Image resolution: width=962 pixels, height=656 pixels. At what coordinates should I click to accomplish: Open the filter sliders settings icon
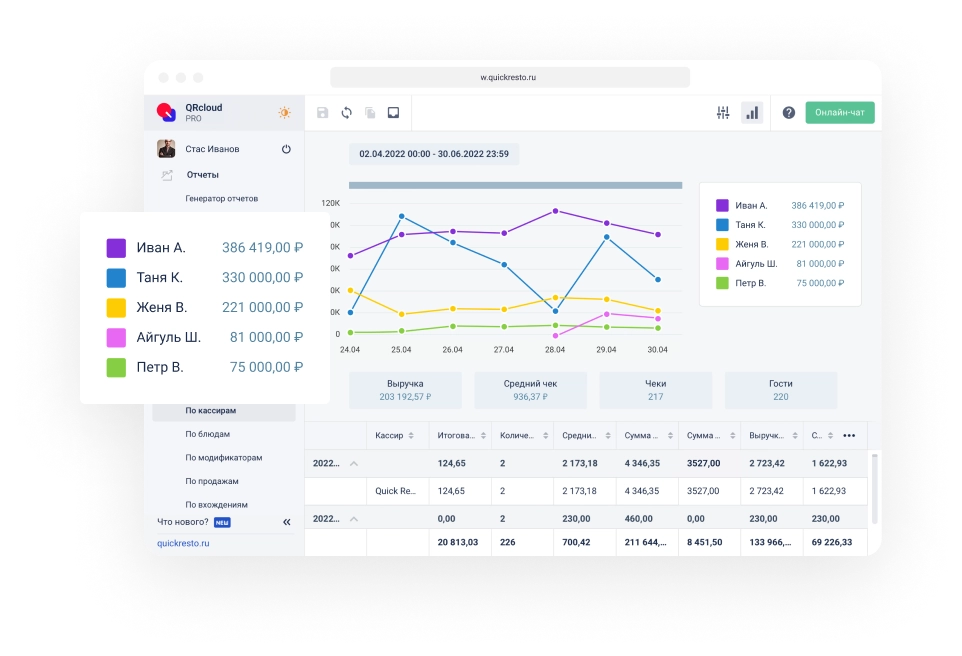point(723,113)
